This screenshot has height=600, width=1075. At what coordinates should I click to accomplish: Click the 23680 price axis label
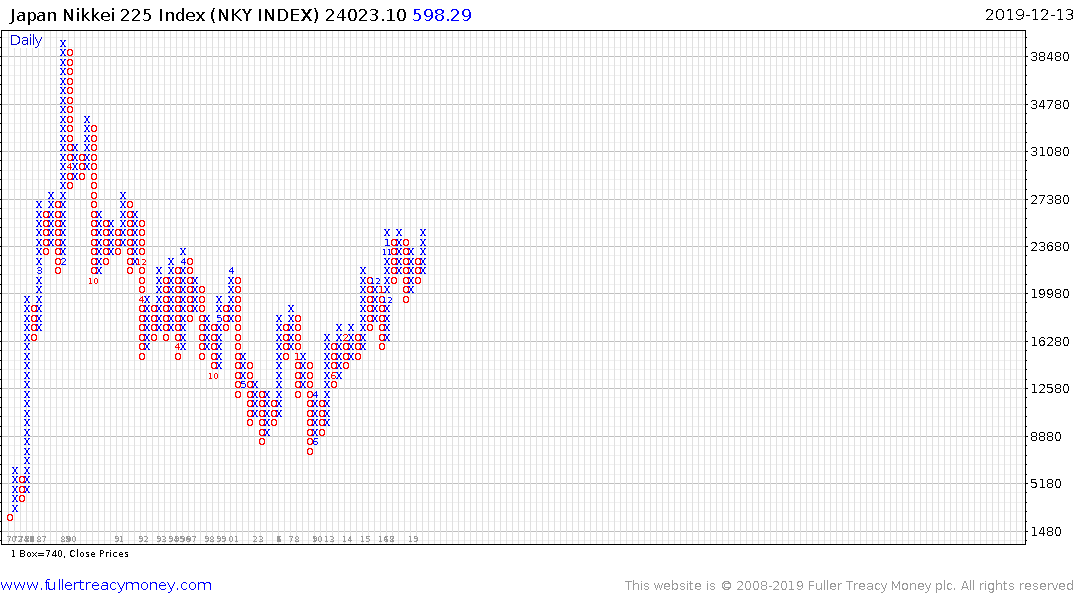point(1050,247)
